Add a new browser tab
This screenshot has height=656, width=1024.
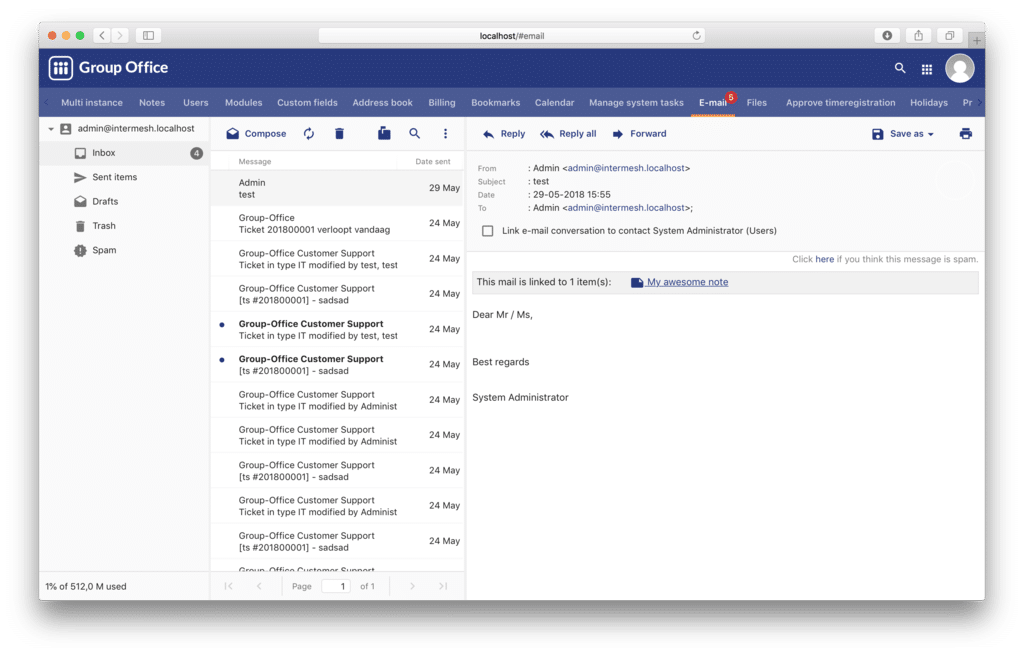click(x=976, y=40)
